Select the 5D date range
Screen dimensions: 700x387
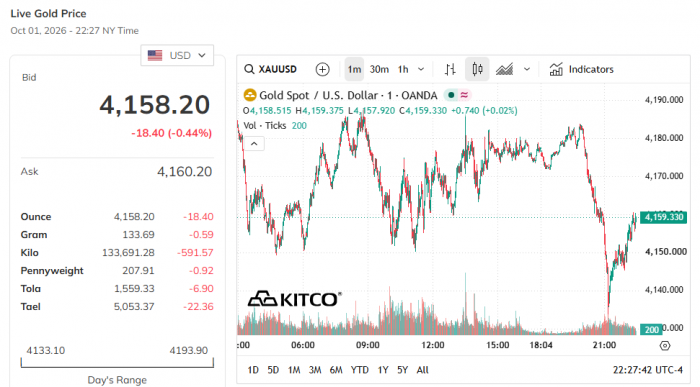point(273,370)
